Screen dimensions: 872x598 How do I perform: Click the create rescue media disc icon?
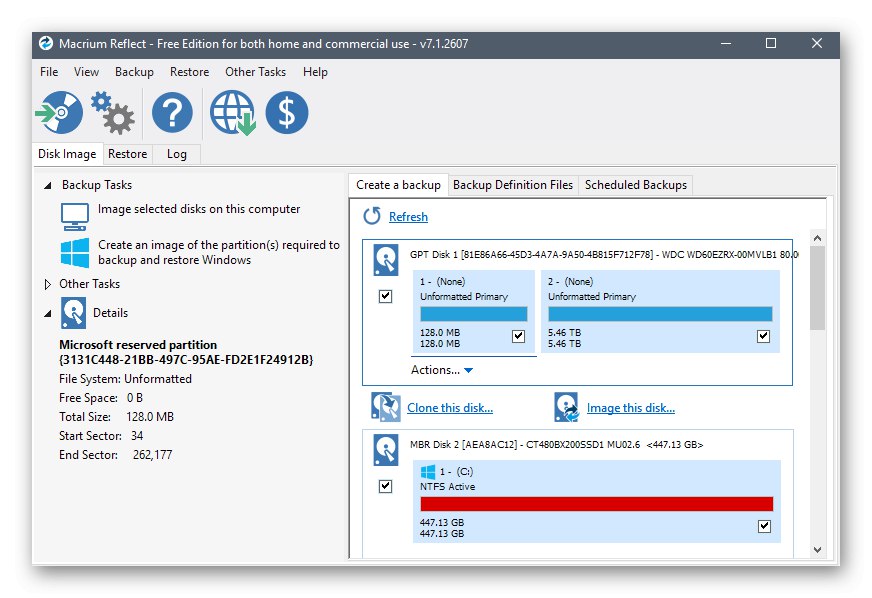click(x=59, y=112)
